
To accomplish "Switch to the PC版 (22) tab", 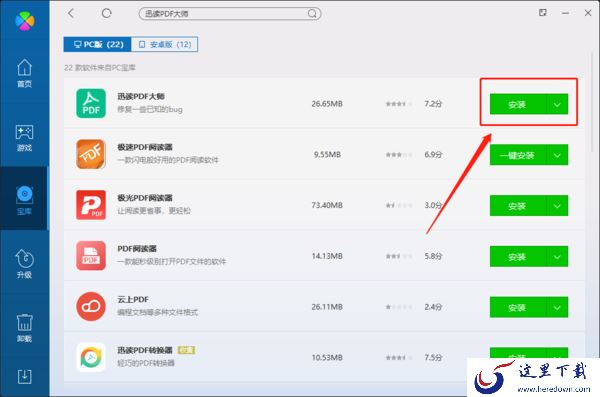I will [98, 44].
